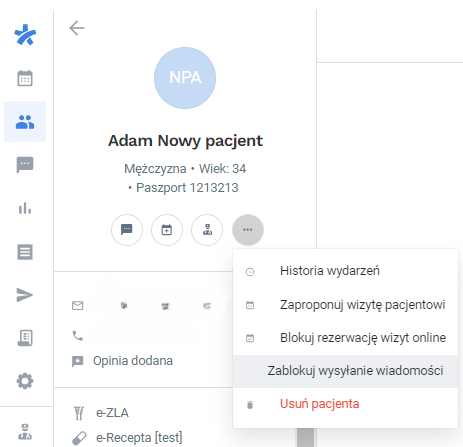This screenshot has height=447, width=463.
Task: Click calendar icon beside Zaproponuj wizytę
Action: [x=250, y=305]
